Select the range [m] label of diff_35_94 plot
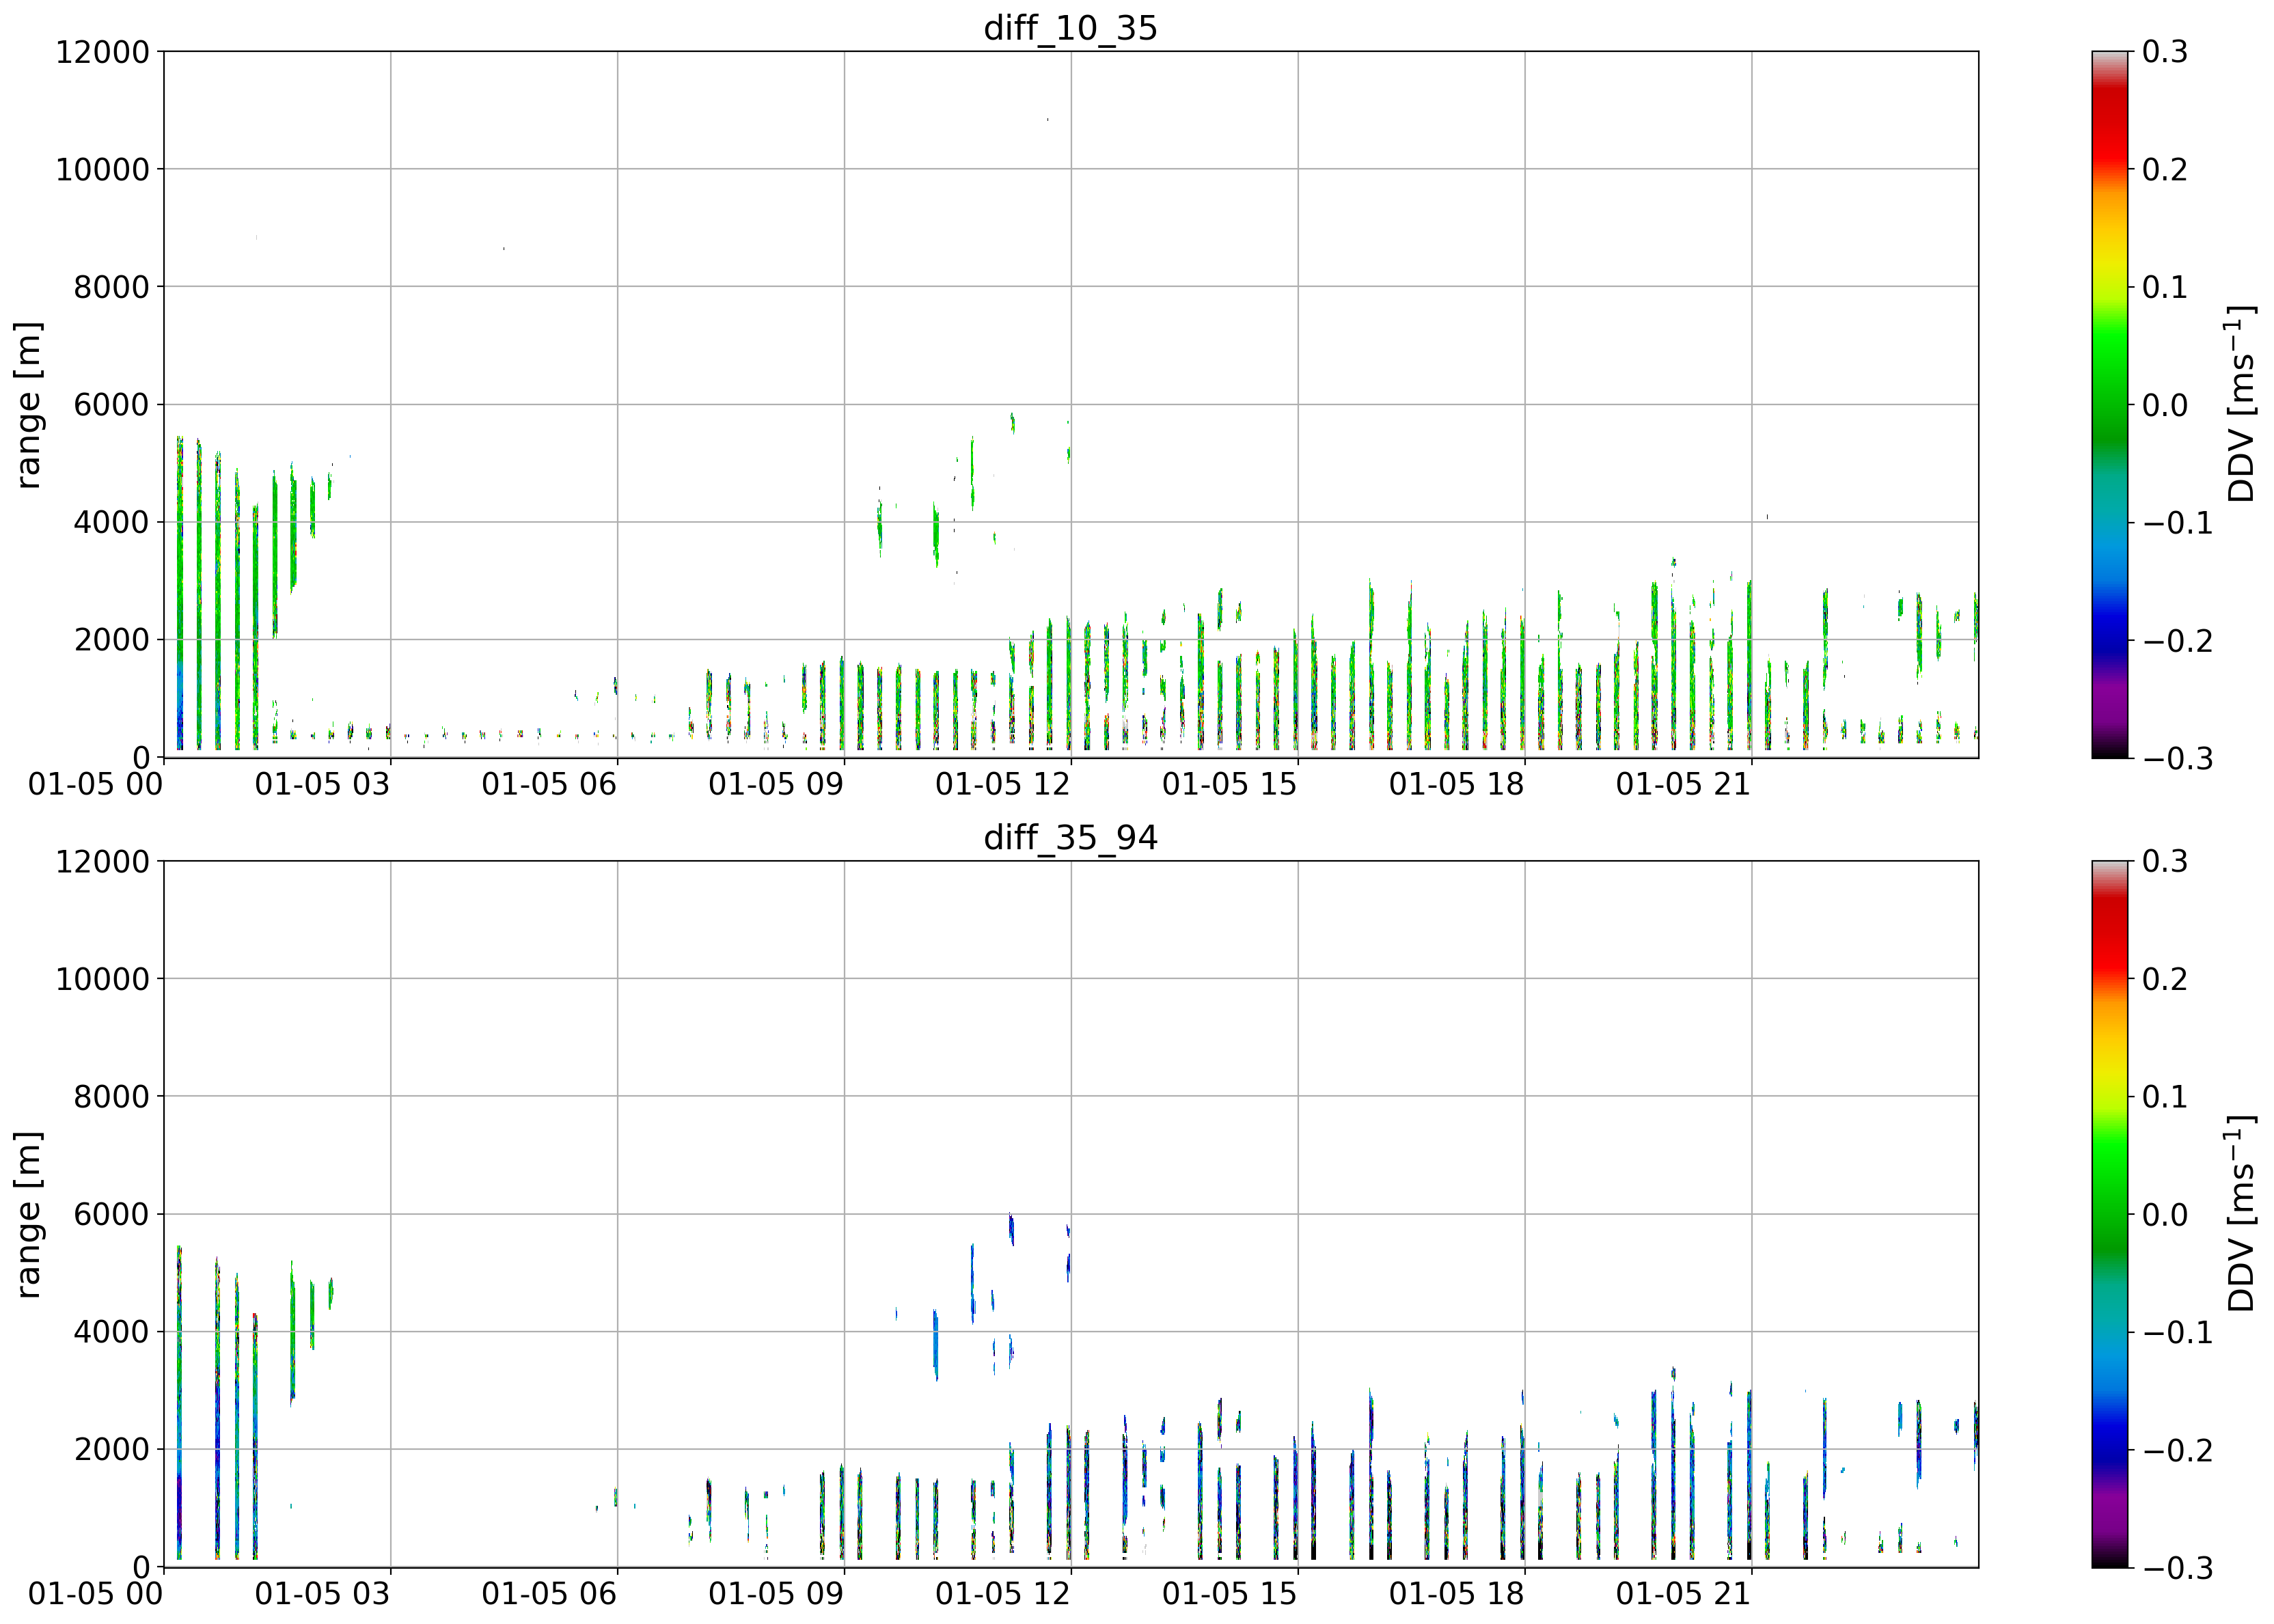This screenshot has height=1624, width=2274. pyautogui.click(x=29, y=1215)
